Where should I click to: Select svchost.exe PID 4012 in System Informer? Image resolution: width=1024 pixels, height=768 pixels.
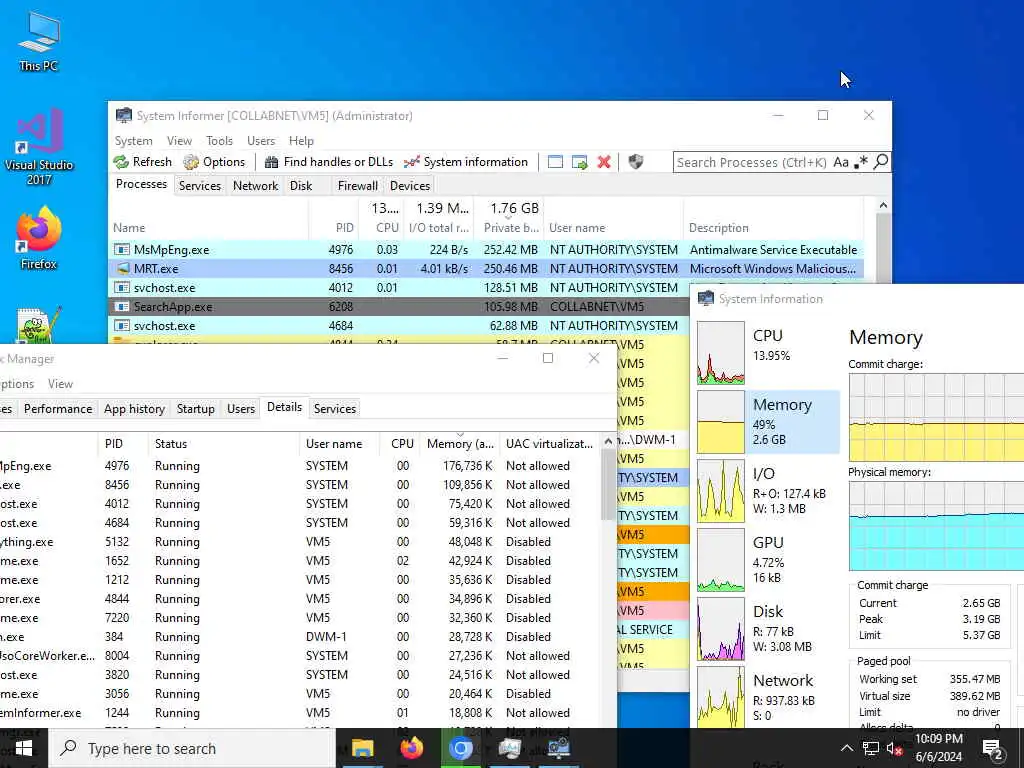point(400,287)
